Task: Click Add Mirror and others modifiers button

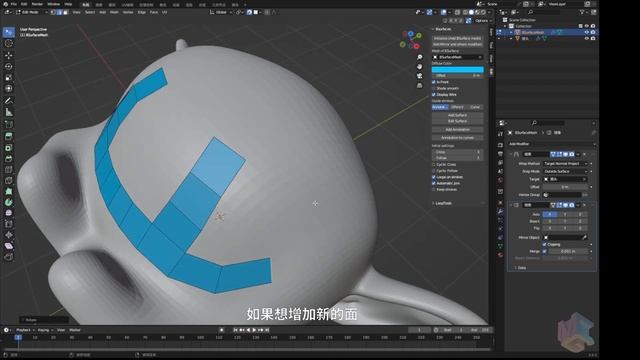Action: click(458, 44)
